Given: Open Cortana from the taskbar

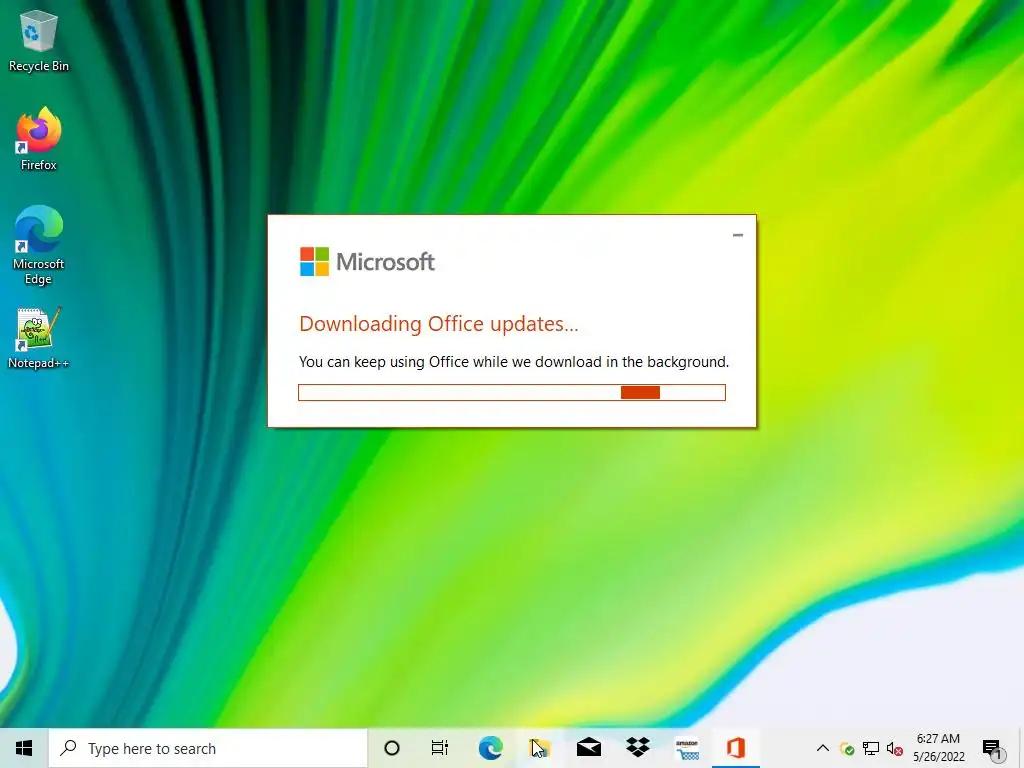Looking at the screenshot, I should click(392, 748).
